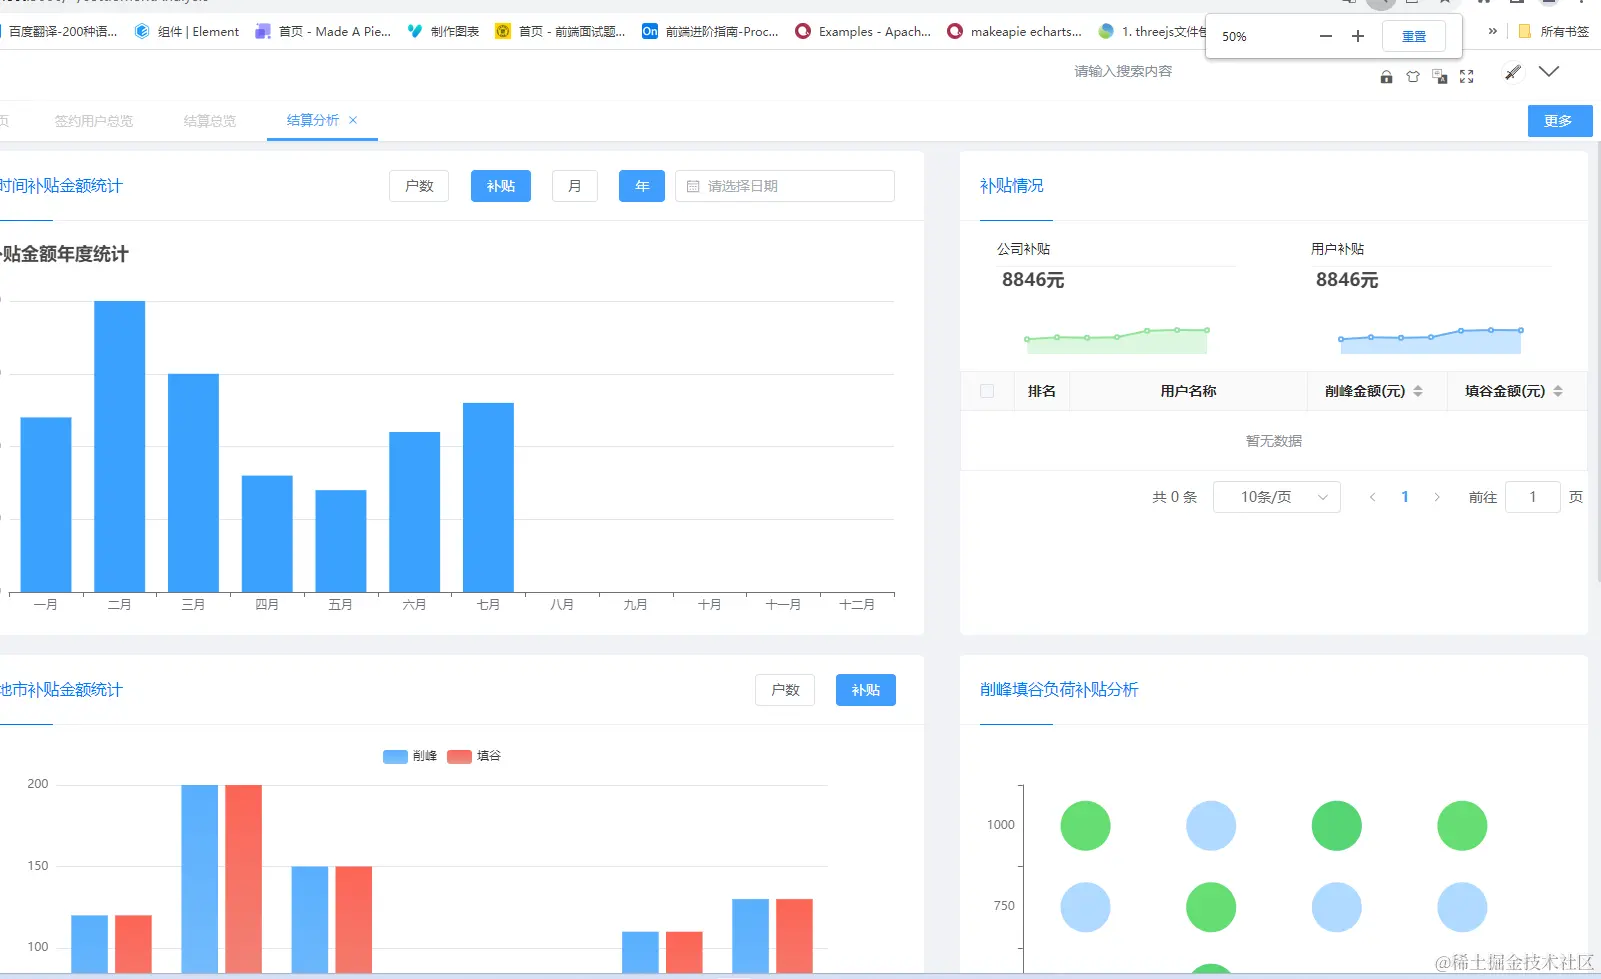Click the 补贴情况 panel title
The image size is (1601, 979).
coord(1012,186)
